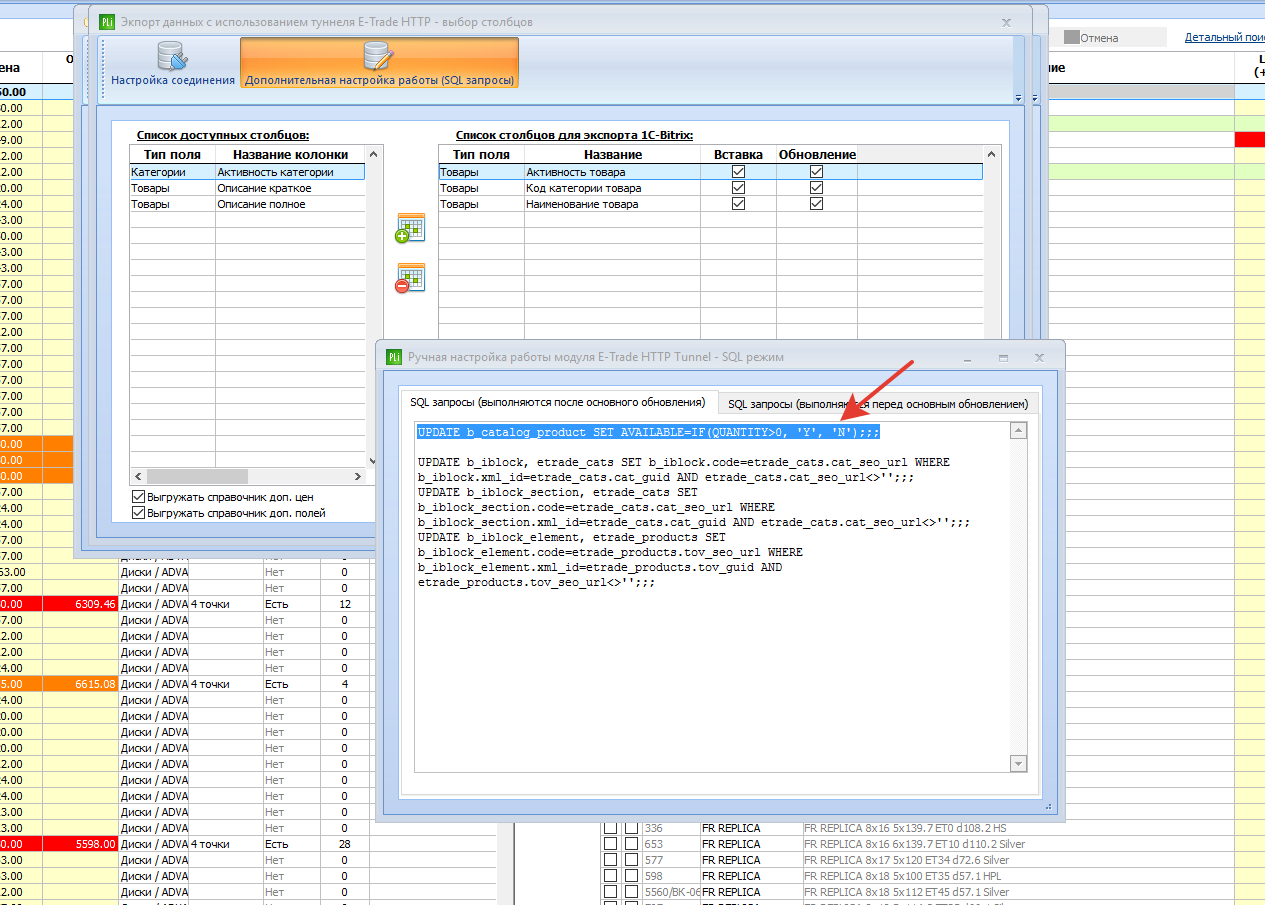
Task: Click Обновление column header
Action: tap(817, 154)
